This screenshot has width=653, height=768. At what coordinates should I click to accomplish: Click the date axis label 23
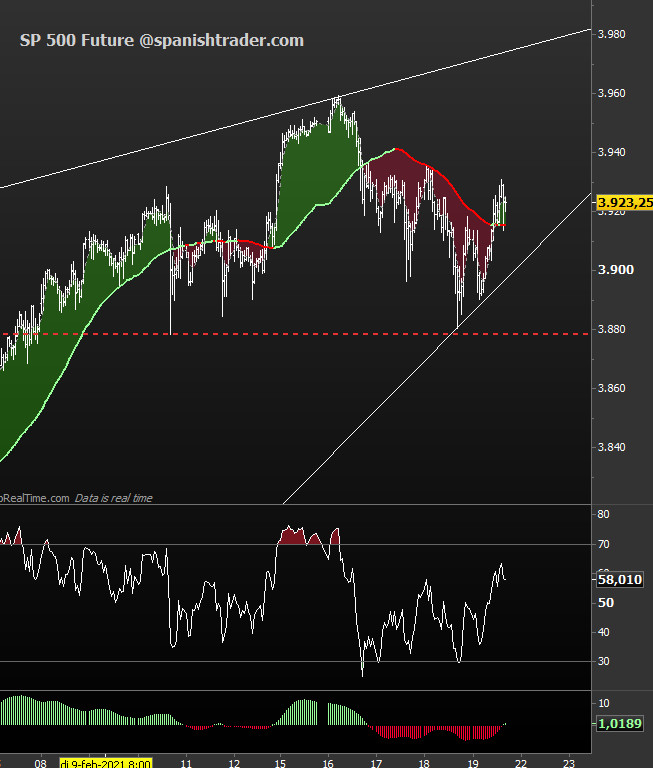(568, 763)
